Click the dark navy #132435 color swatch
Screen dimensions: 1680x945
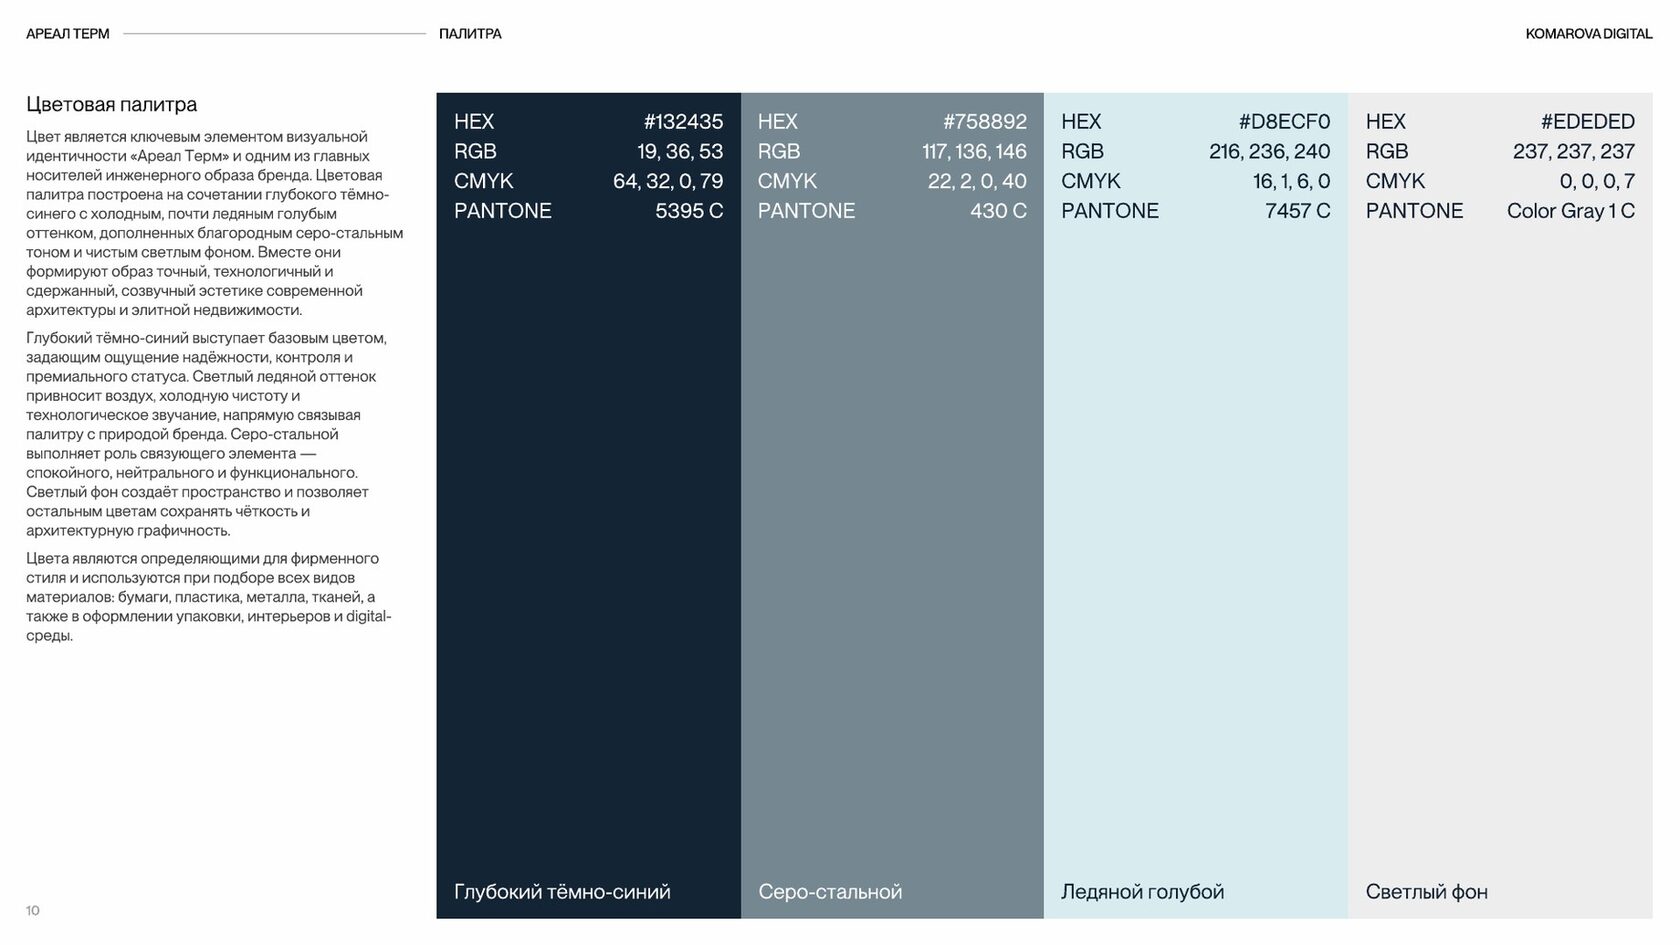coord(588,505)
